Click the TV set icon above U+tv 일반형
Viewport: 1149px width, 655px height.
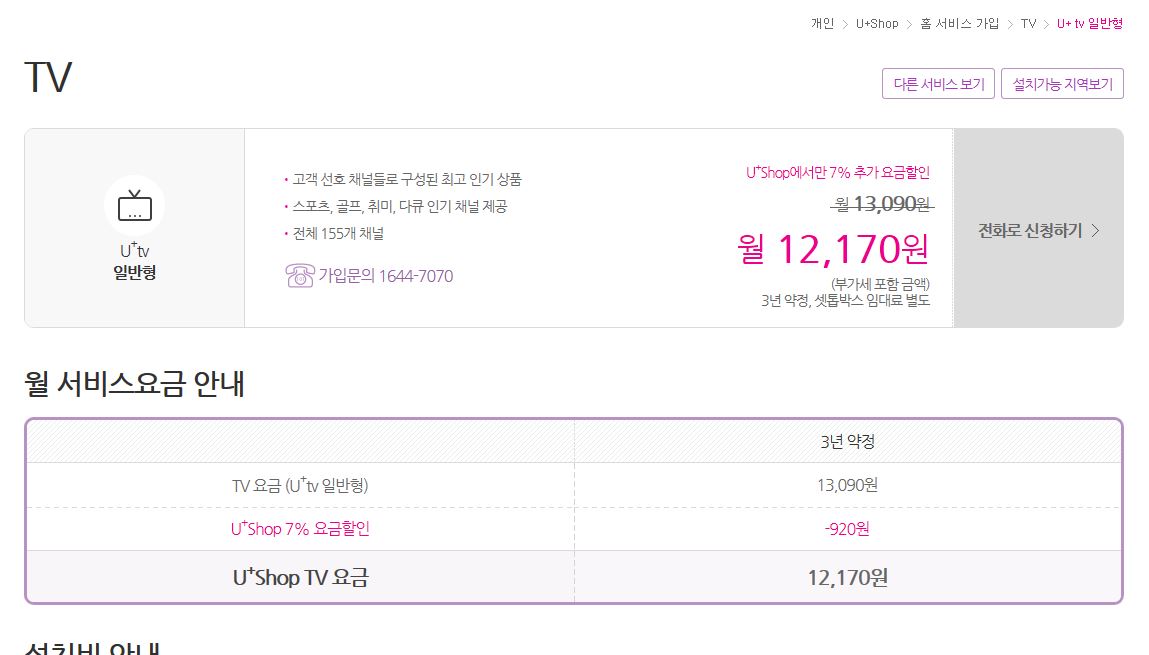click(134, 205)
